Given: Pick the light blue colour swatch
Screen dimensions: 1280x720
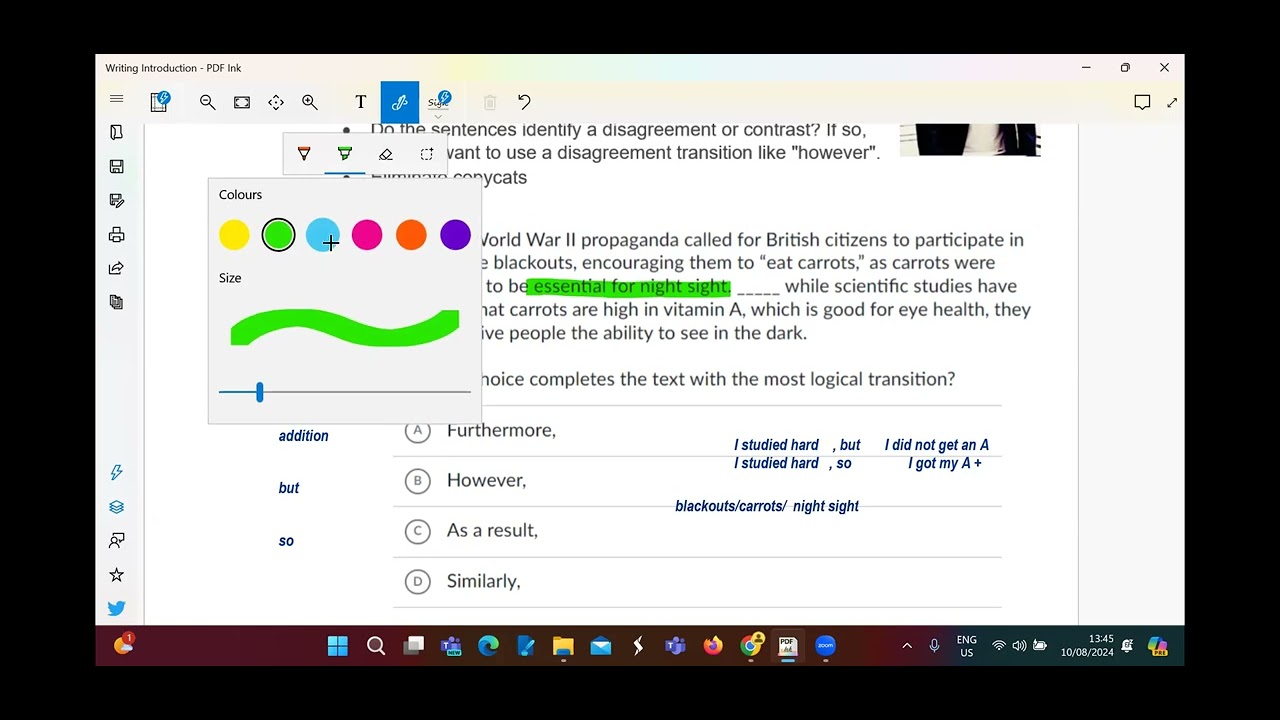Looking at the screenshot, I should pos(322,235).
